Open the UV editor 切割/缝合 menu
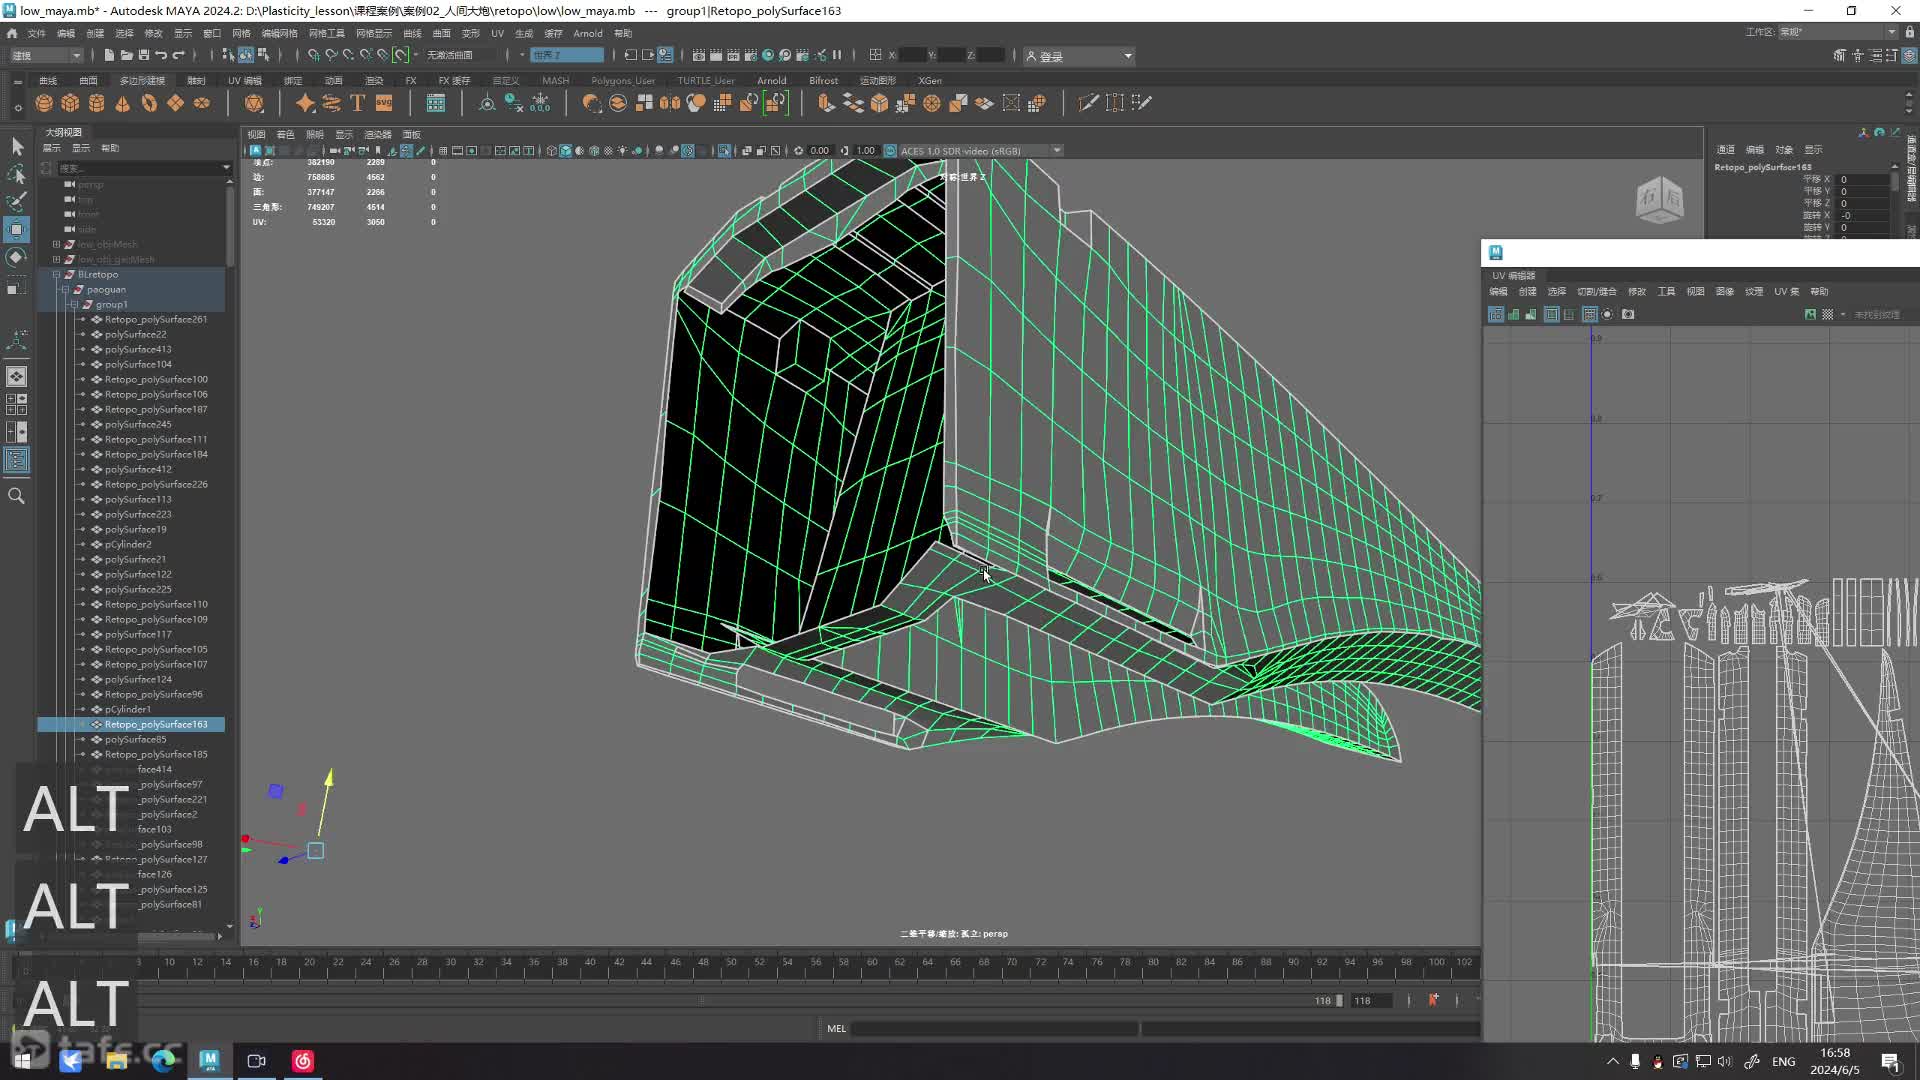The height and width of the screenshot is (1080, 1920). 1596,292
